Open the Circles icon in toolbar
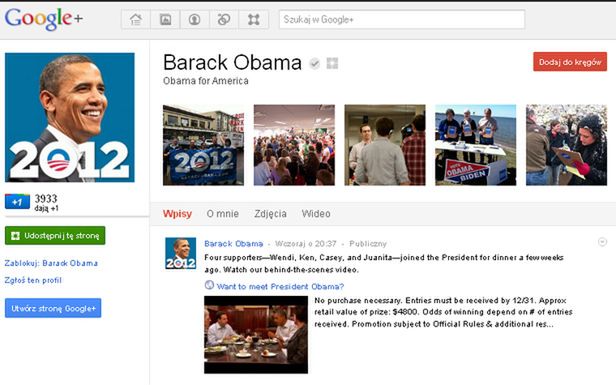Viewport: 616px width, 385px height. click(x=224, y=19)
